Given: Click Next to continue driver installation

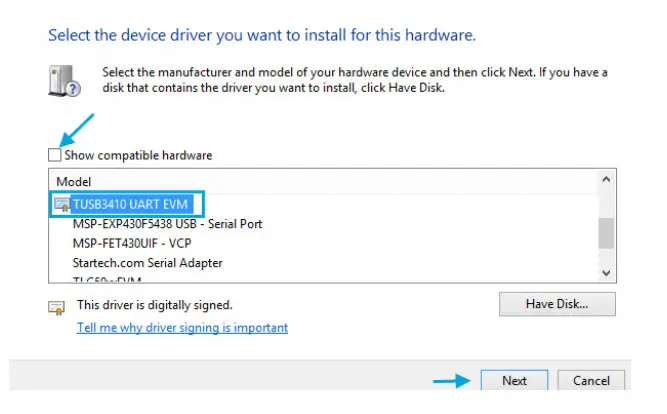Looking at the screenshot, I should point(514,381).
